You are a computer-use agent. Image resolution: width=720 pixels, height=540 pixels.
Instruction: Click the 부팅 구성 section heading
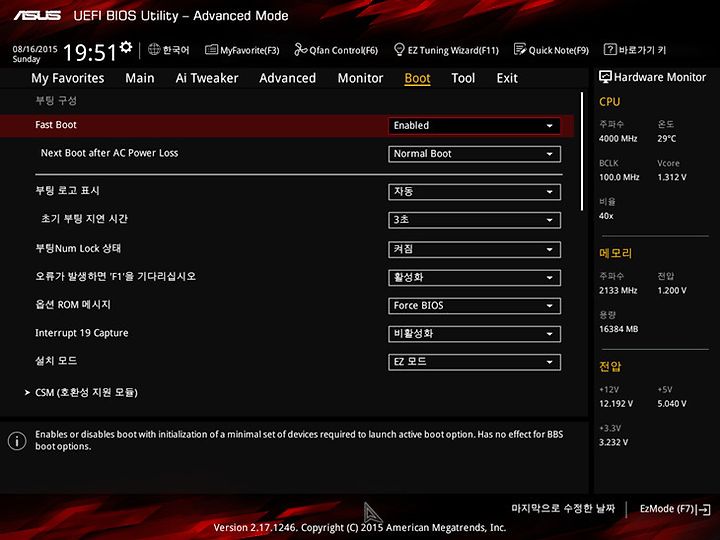56,101
